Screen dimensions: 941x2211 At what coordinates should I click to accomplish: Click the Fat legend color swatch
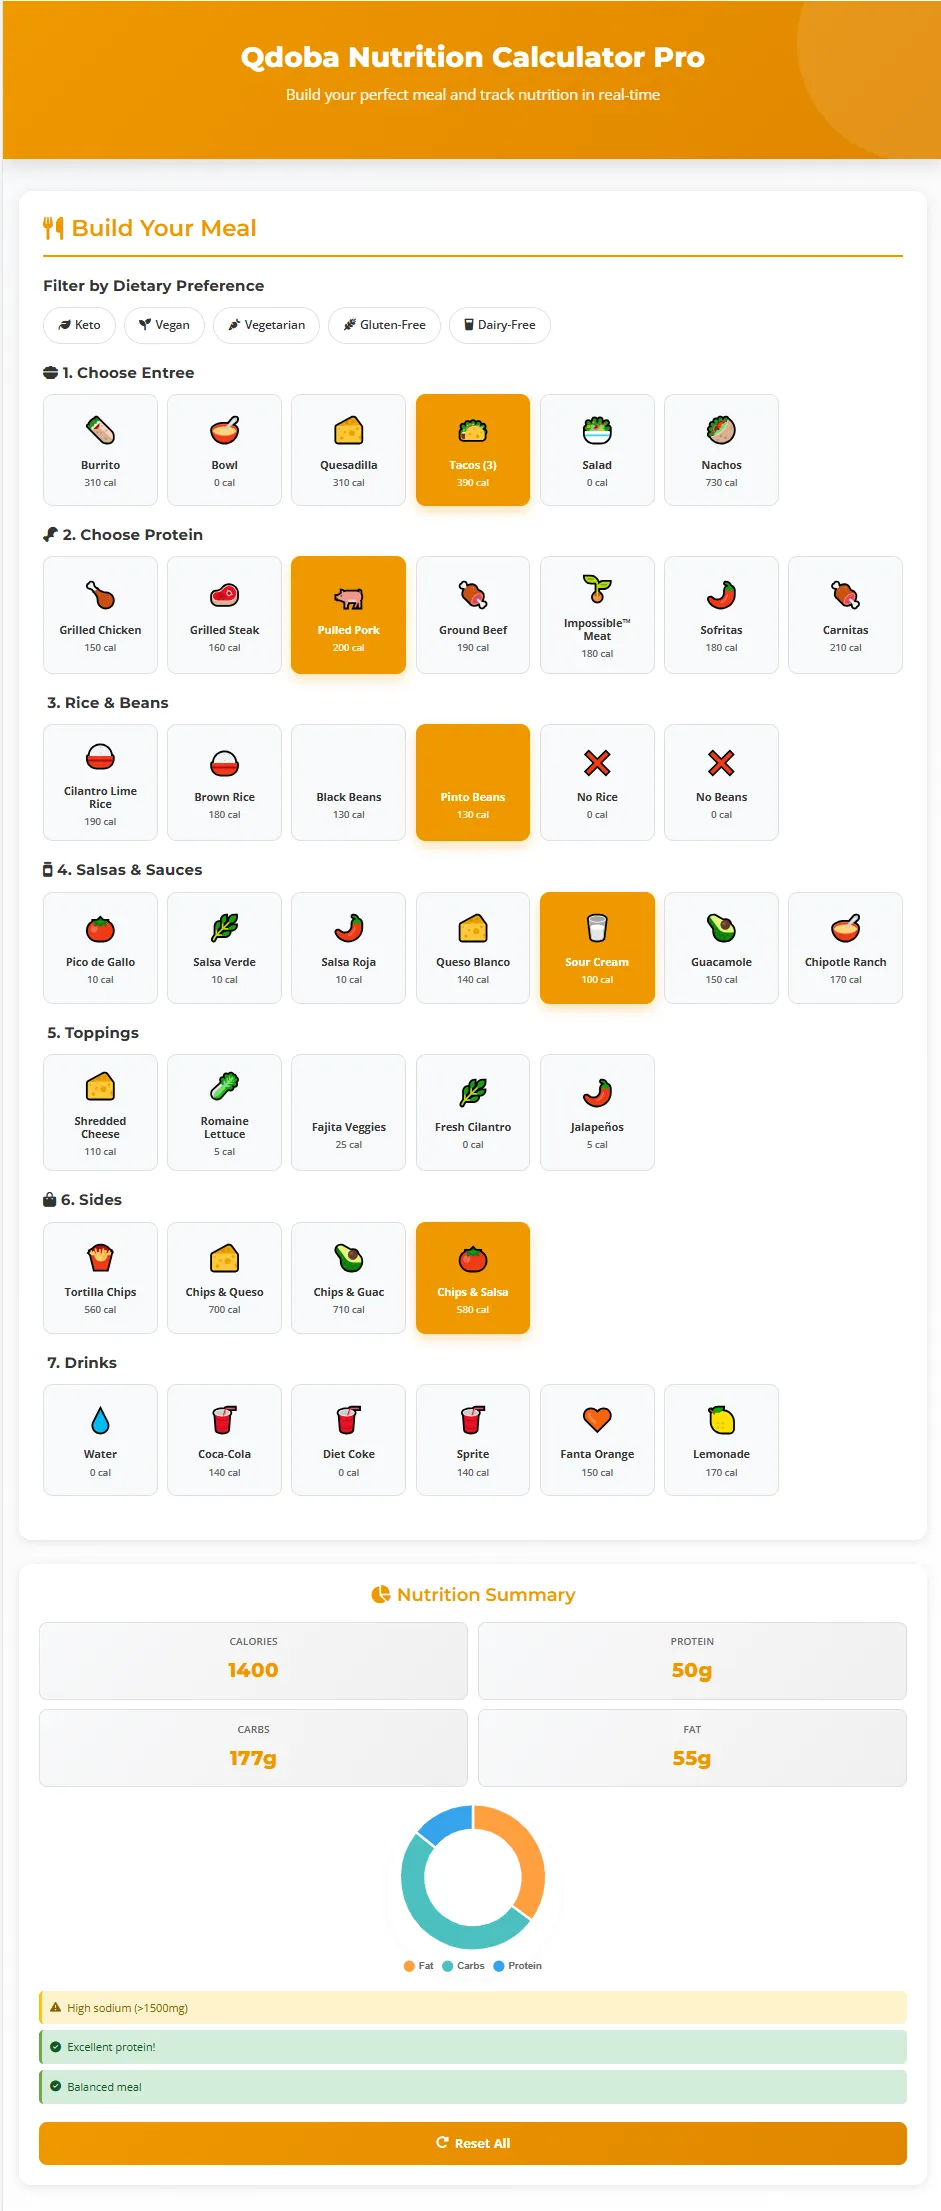(x=409, y=1966)
